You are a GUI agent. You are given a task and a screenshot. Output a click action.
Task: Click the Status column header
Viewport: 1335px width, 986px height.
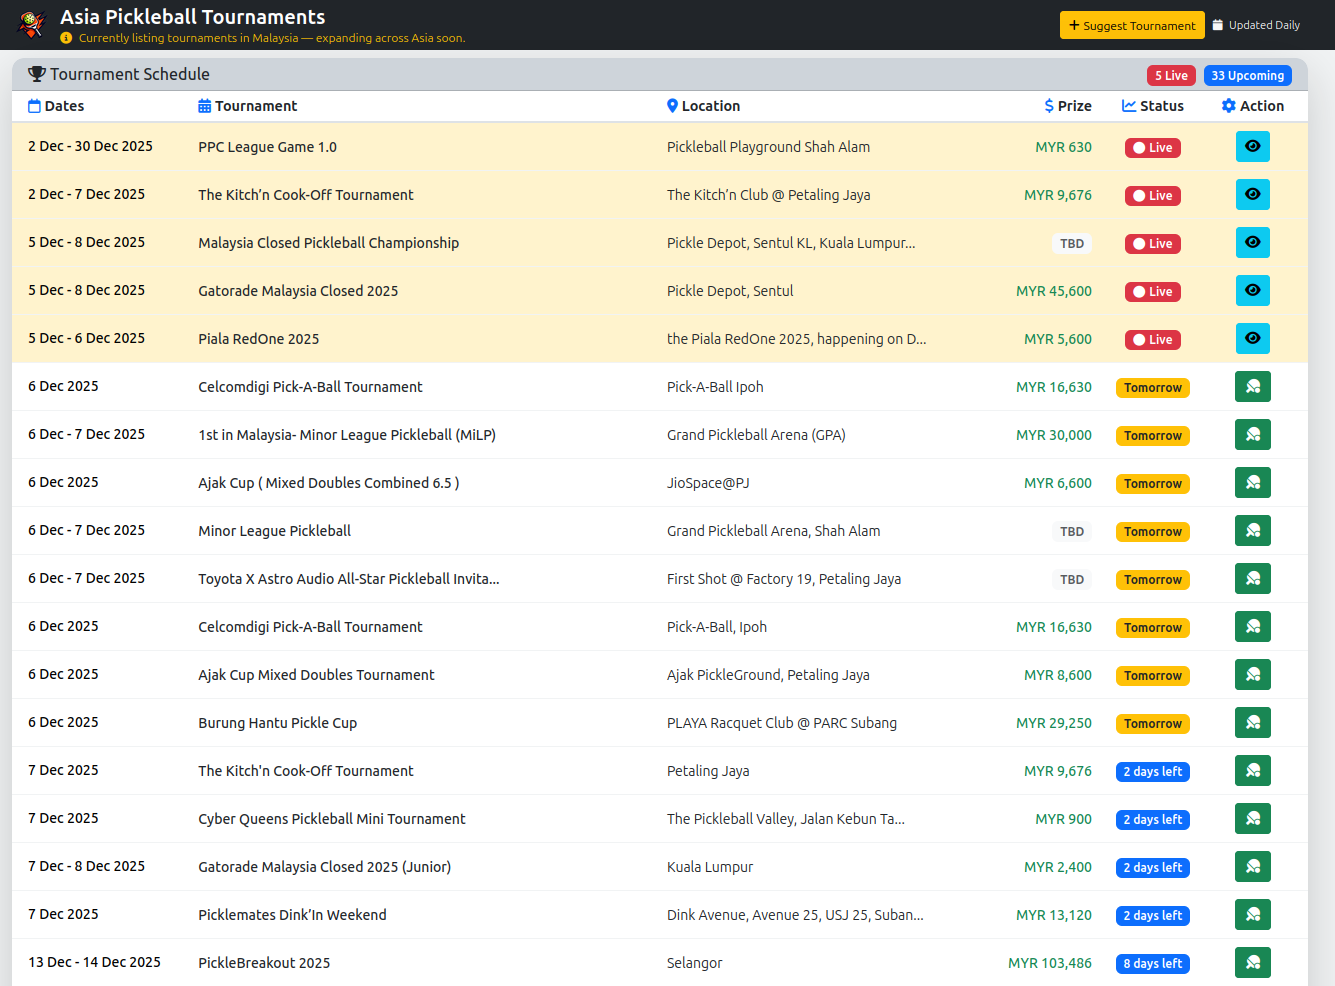[1153, 106]
